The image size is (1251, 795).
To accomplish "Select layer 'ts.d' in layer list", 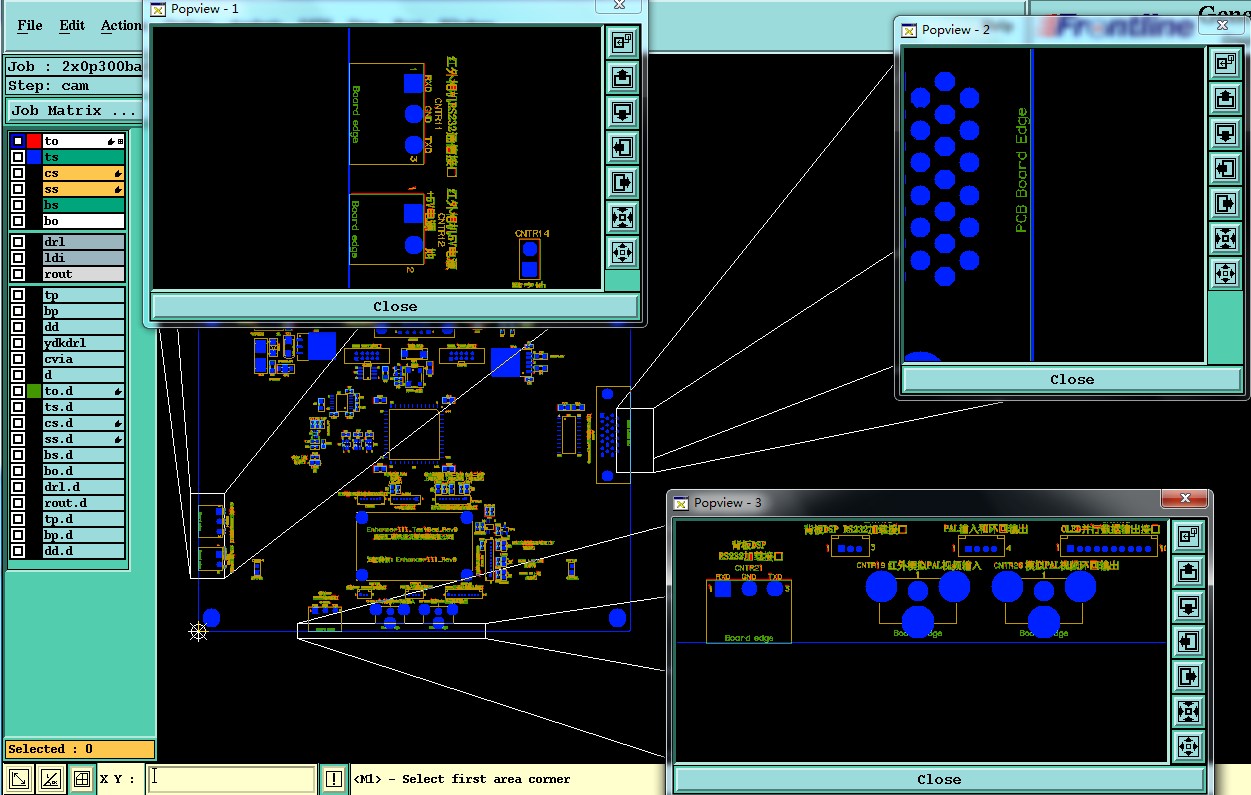I will click(83, 407).
